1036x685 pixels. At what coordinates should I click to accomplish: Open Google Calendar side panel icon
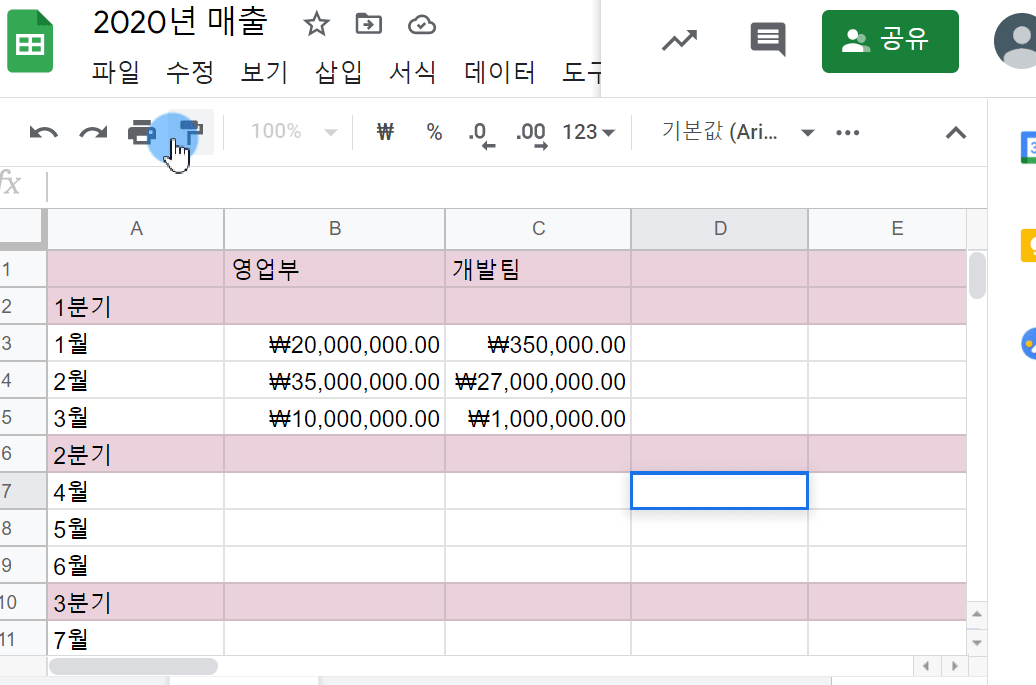coord(1028,147)
